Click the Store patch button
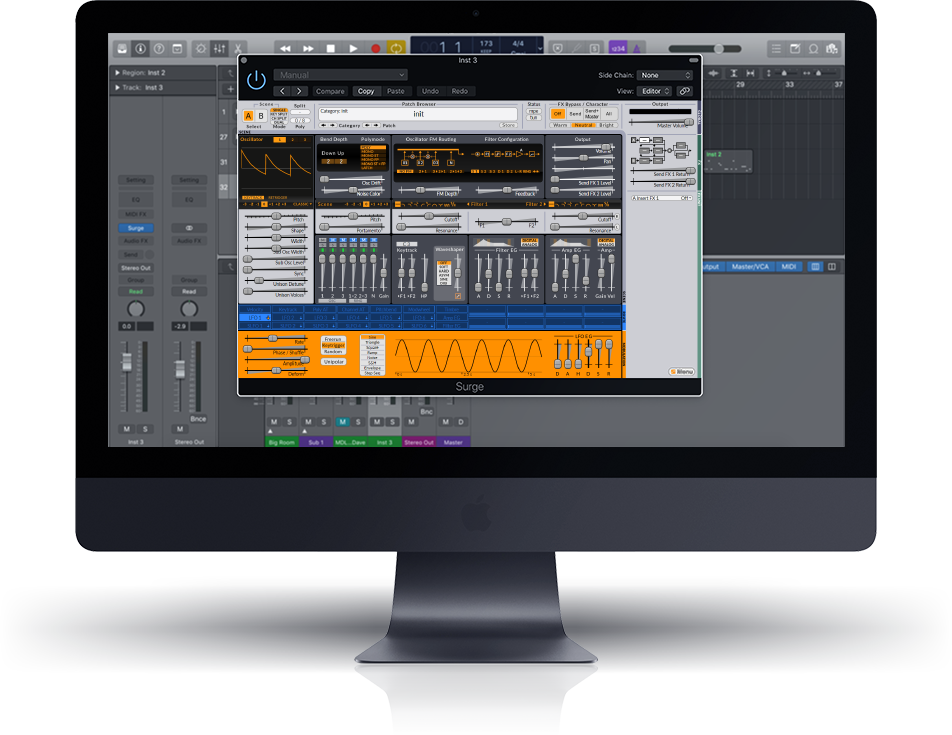Viewport: 952px width, 735px height. pyautogui.click(x=508, y=125)
